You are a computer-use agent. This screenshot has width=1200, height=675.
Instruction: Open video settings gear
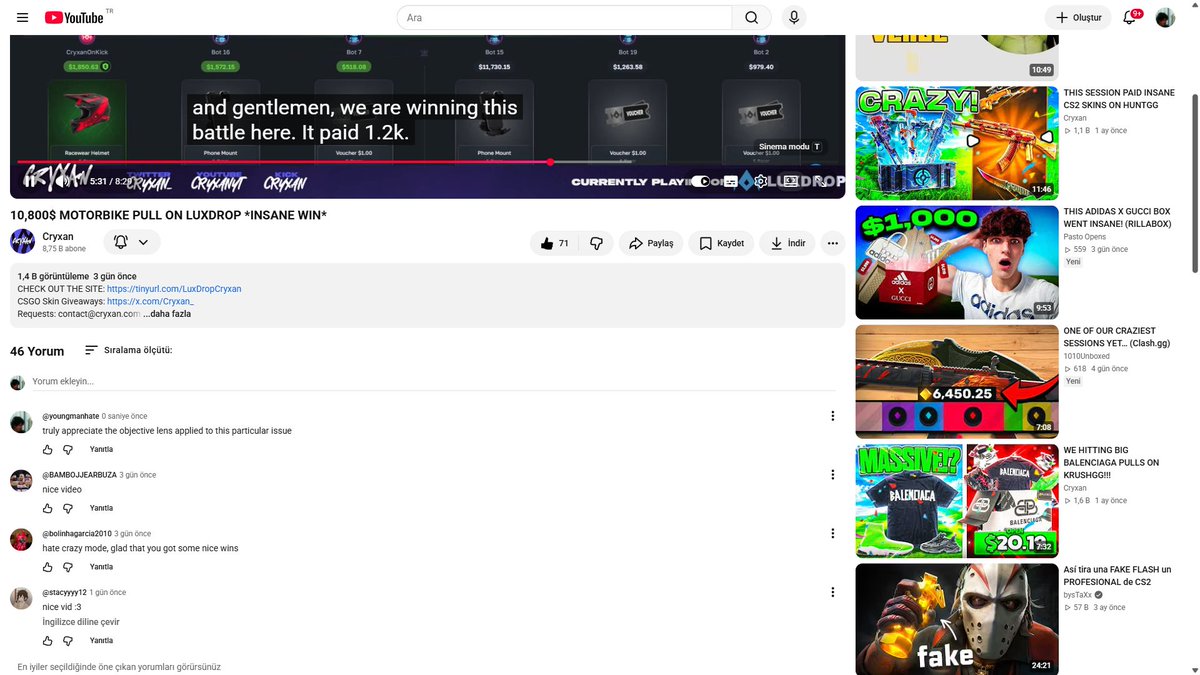(761, 181)
